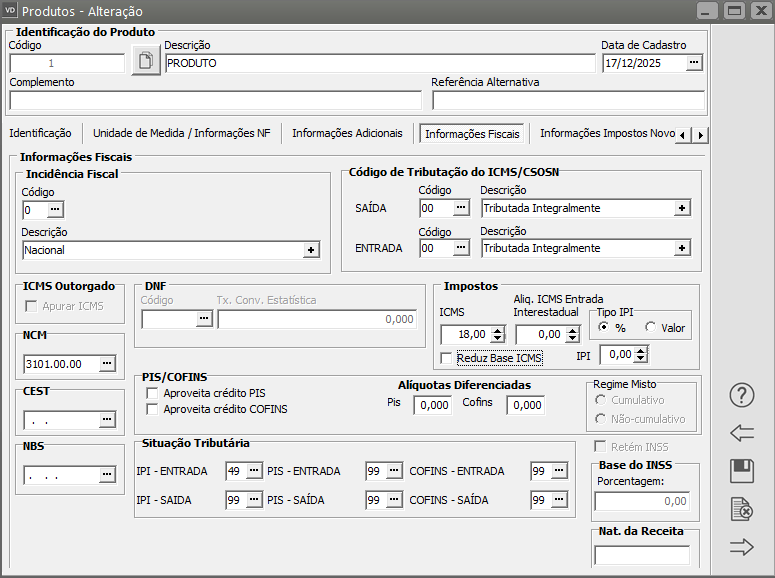Open the IPI - ENTRADA lookup button
Screen dimensions: 775x578
click(x=253, y=471)
